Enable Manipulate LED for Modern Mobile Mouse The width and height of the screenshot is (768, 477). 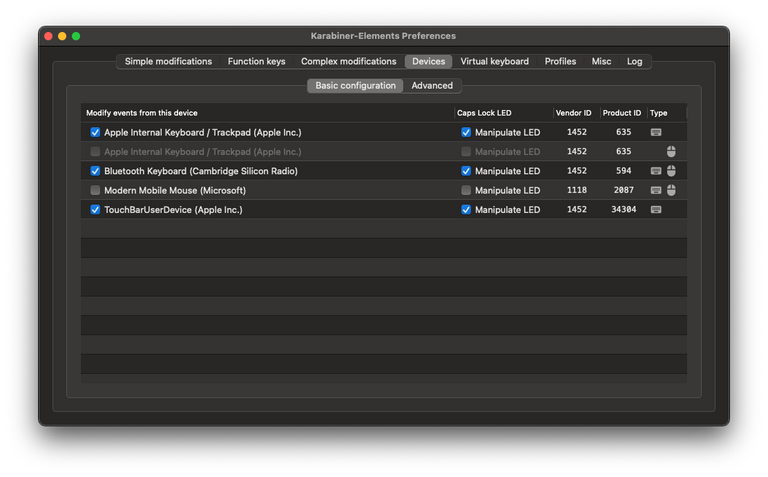point(466,190)
